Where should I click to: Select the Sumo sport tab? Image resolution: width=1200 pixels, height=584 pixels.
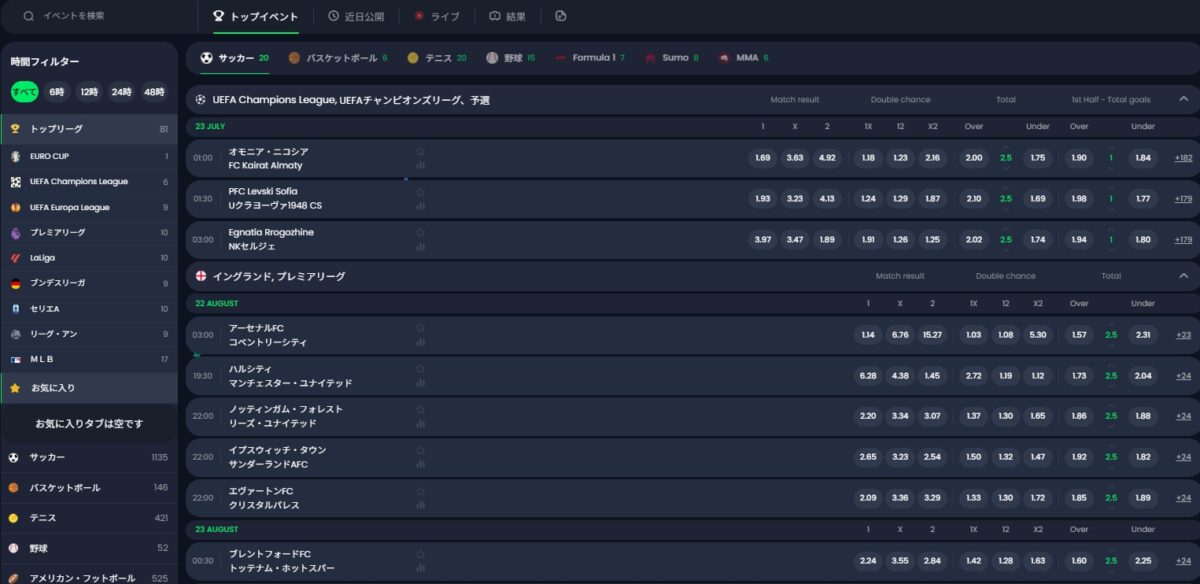click(671, 58)
